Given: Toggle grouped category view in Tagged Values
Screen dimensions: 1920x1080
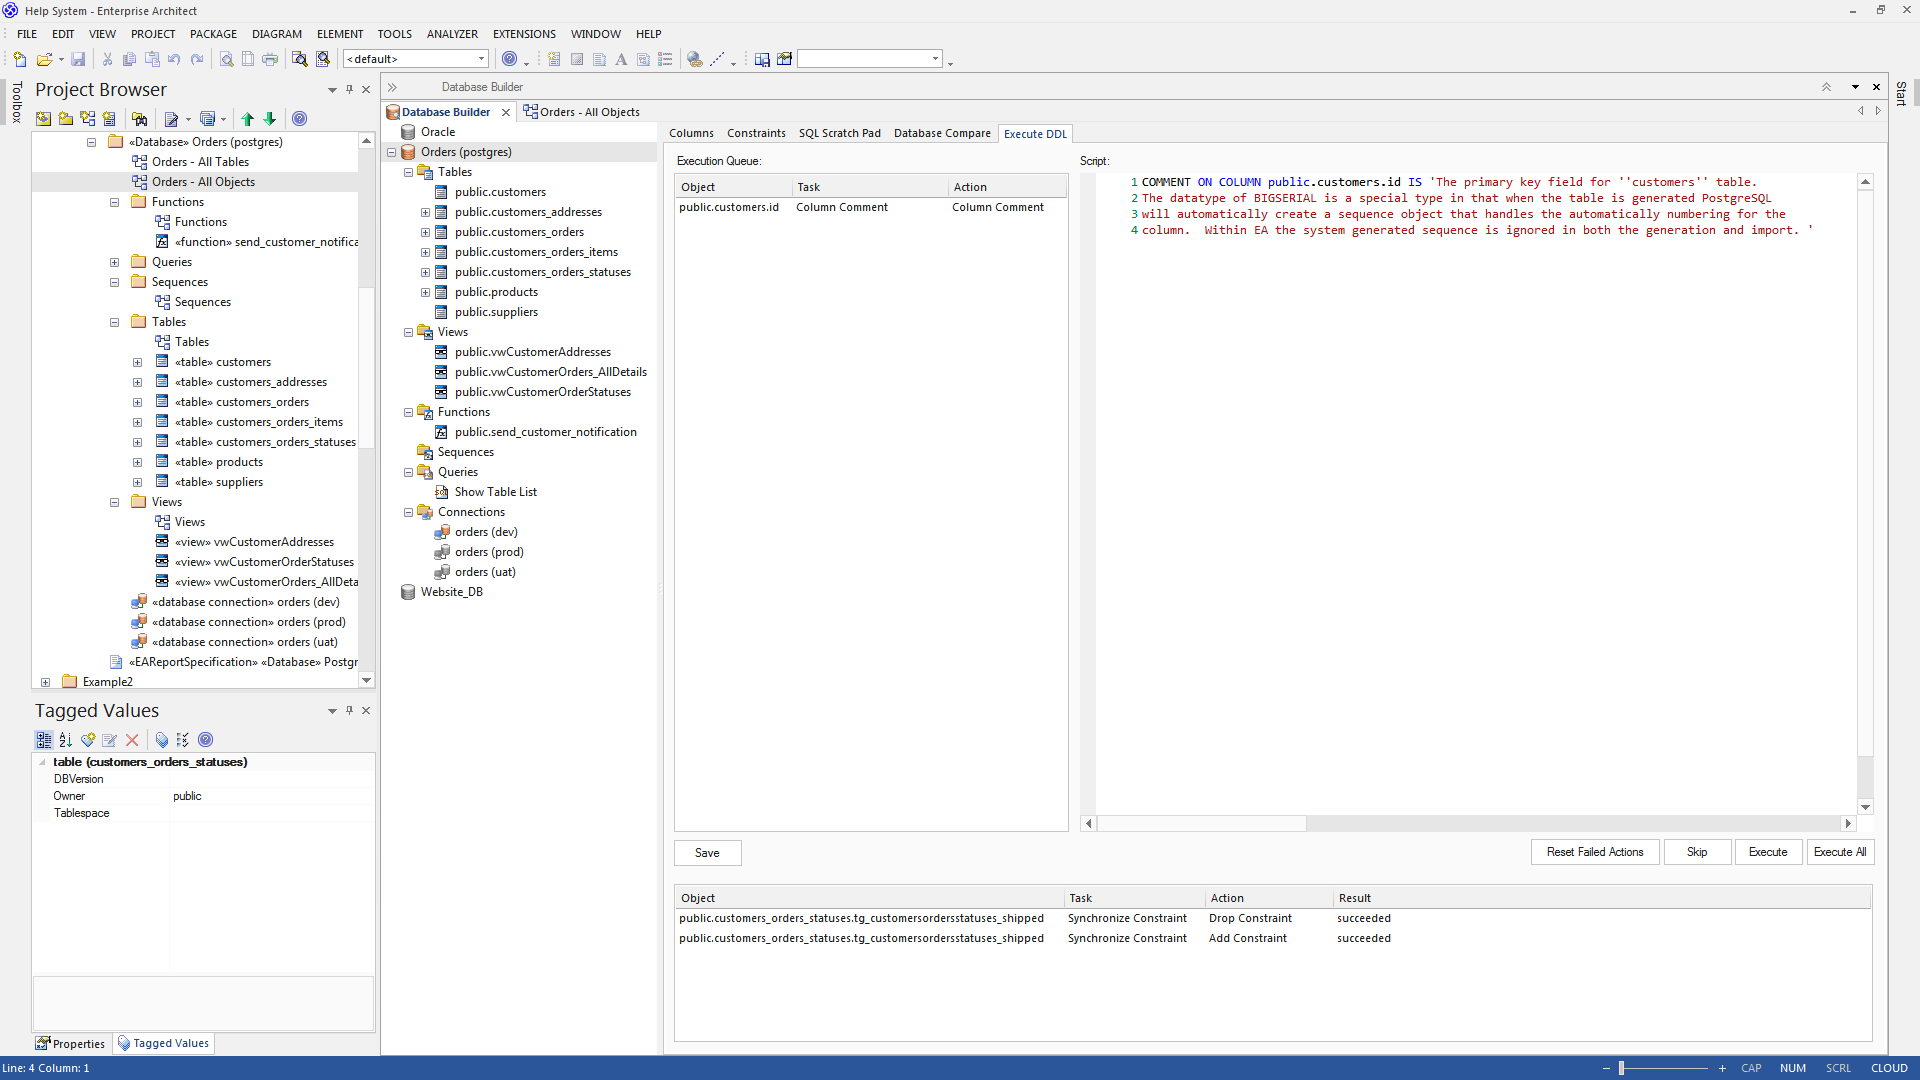Looking at the screenshot, I should 44,740.
